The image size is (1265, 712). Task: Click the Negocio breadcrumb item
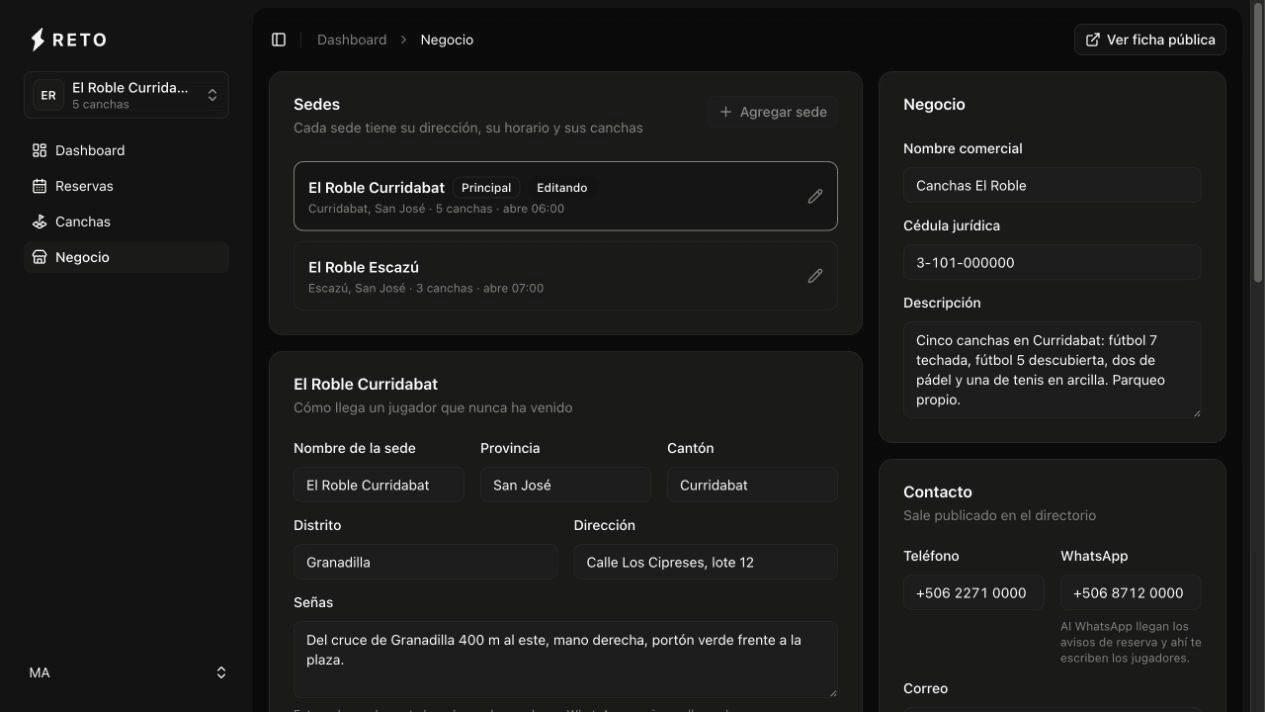coord(447,40)
